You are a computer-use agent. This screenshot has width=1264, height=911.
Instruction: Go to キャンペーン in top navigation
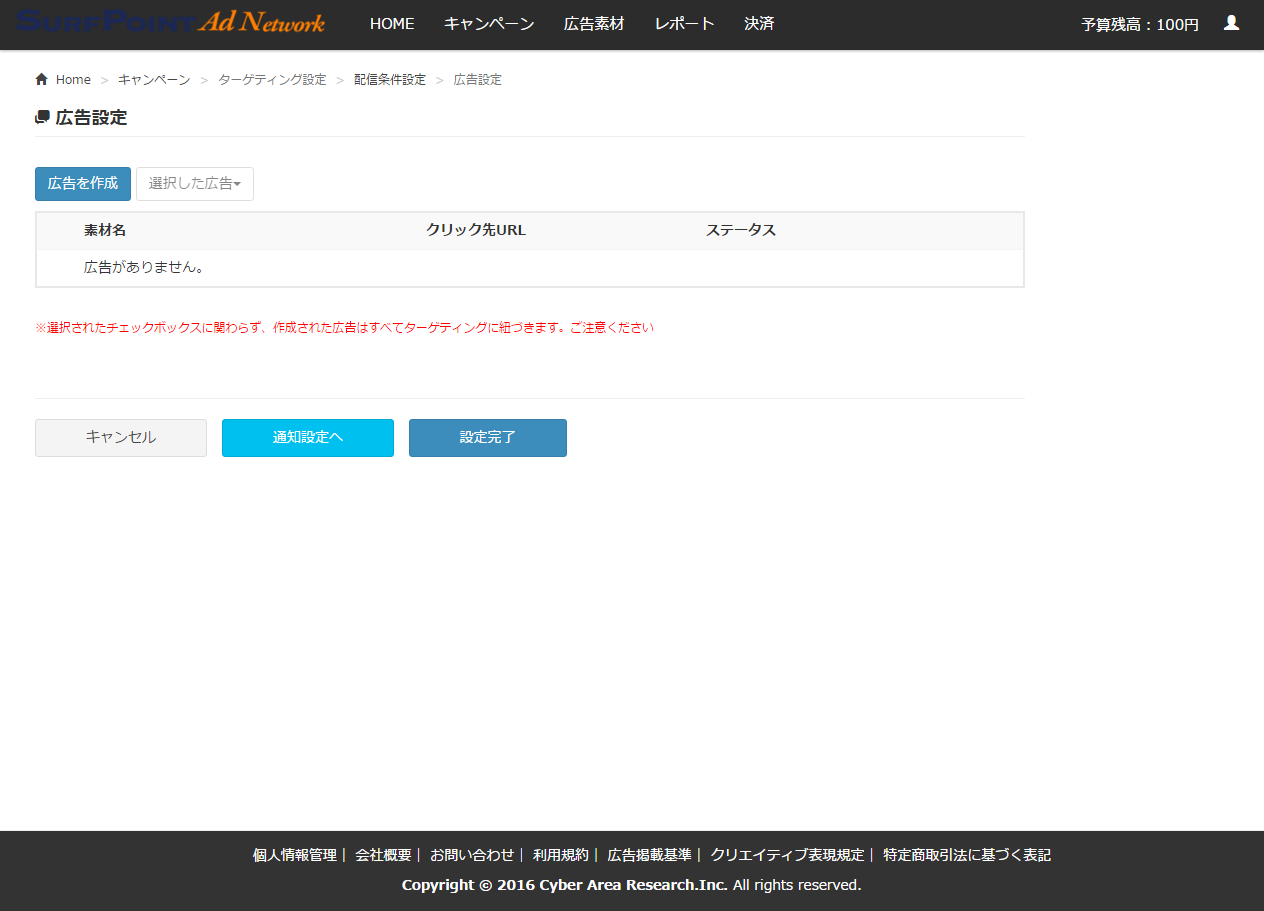click(489, 24)
